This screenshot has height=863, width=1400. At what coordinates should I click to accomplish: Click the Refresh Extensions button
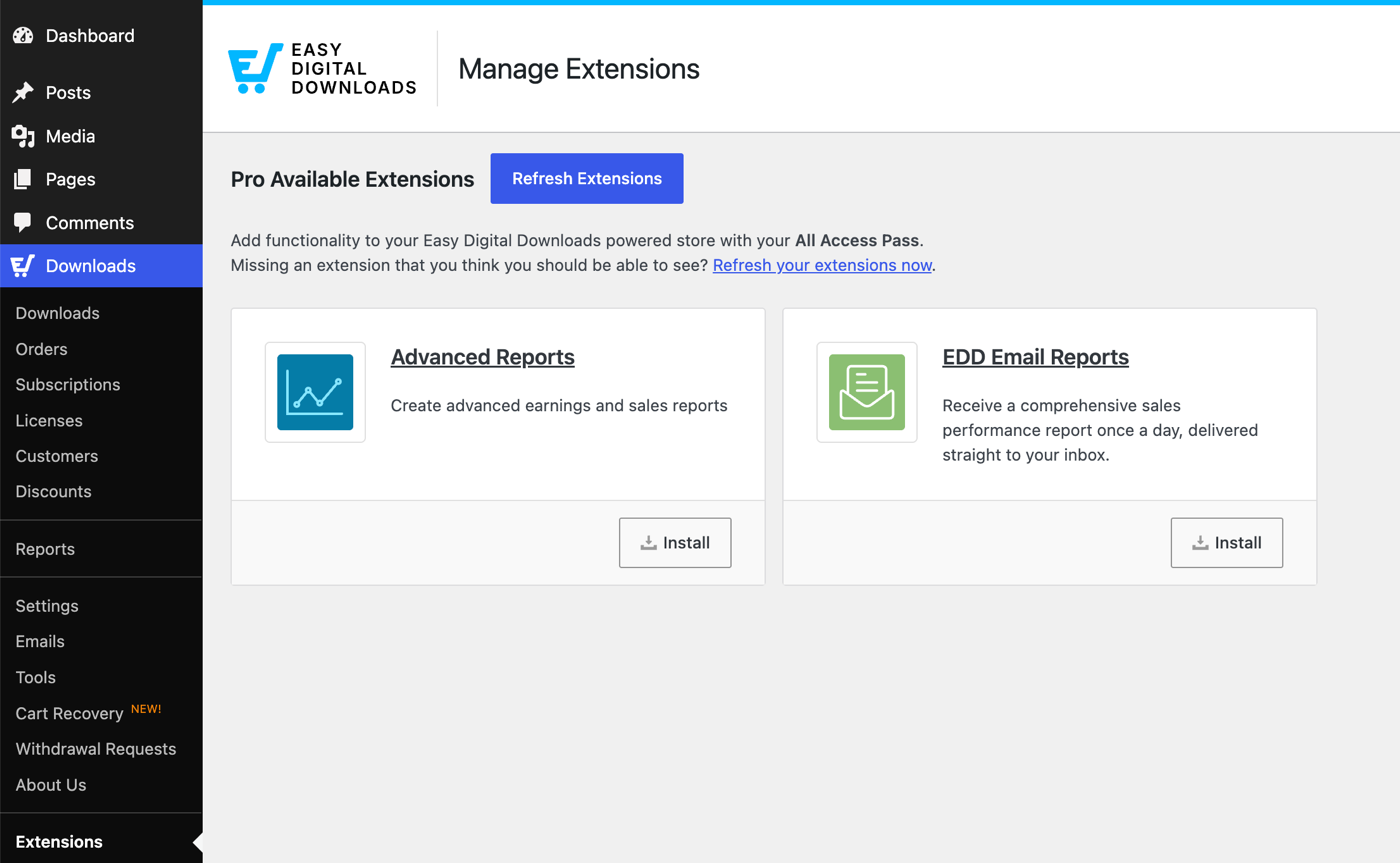pyautogui.click(x=587, y=179)
